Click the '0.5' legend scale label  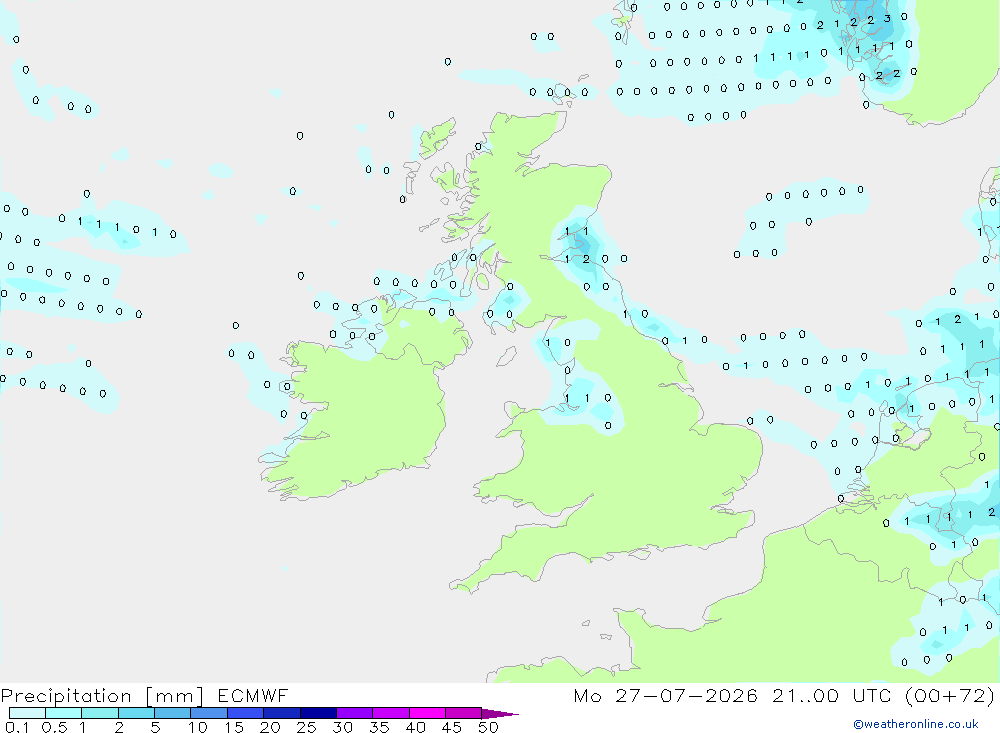[x=54, y=727]
